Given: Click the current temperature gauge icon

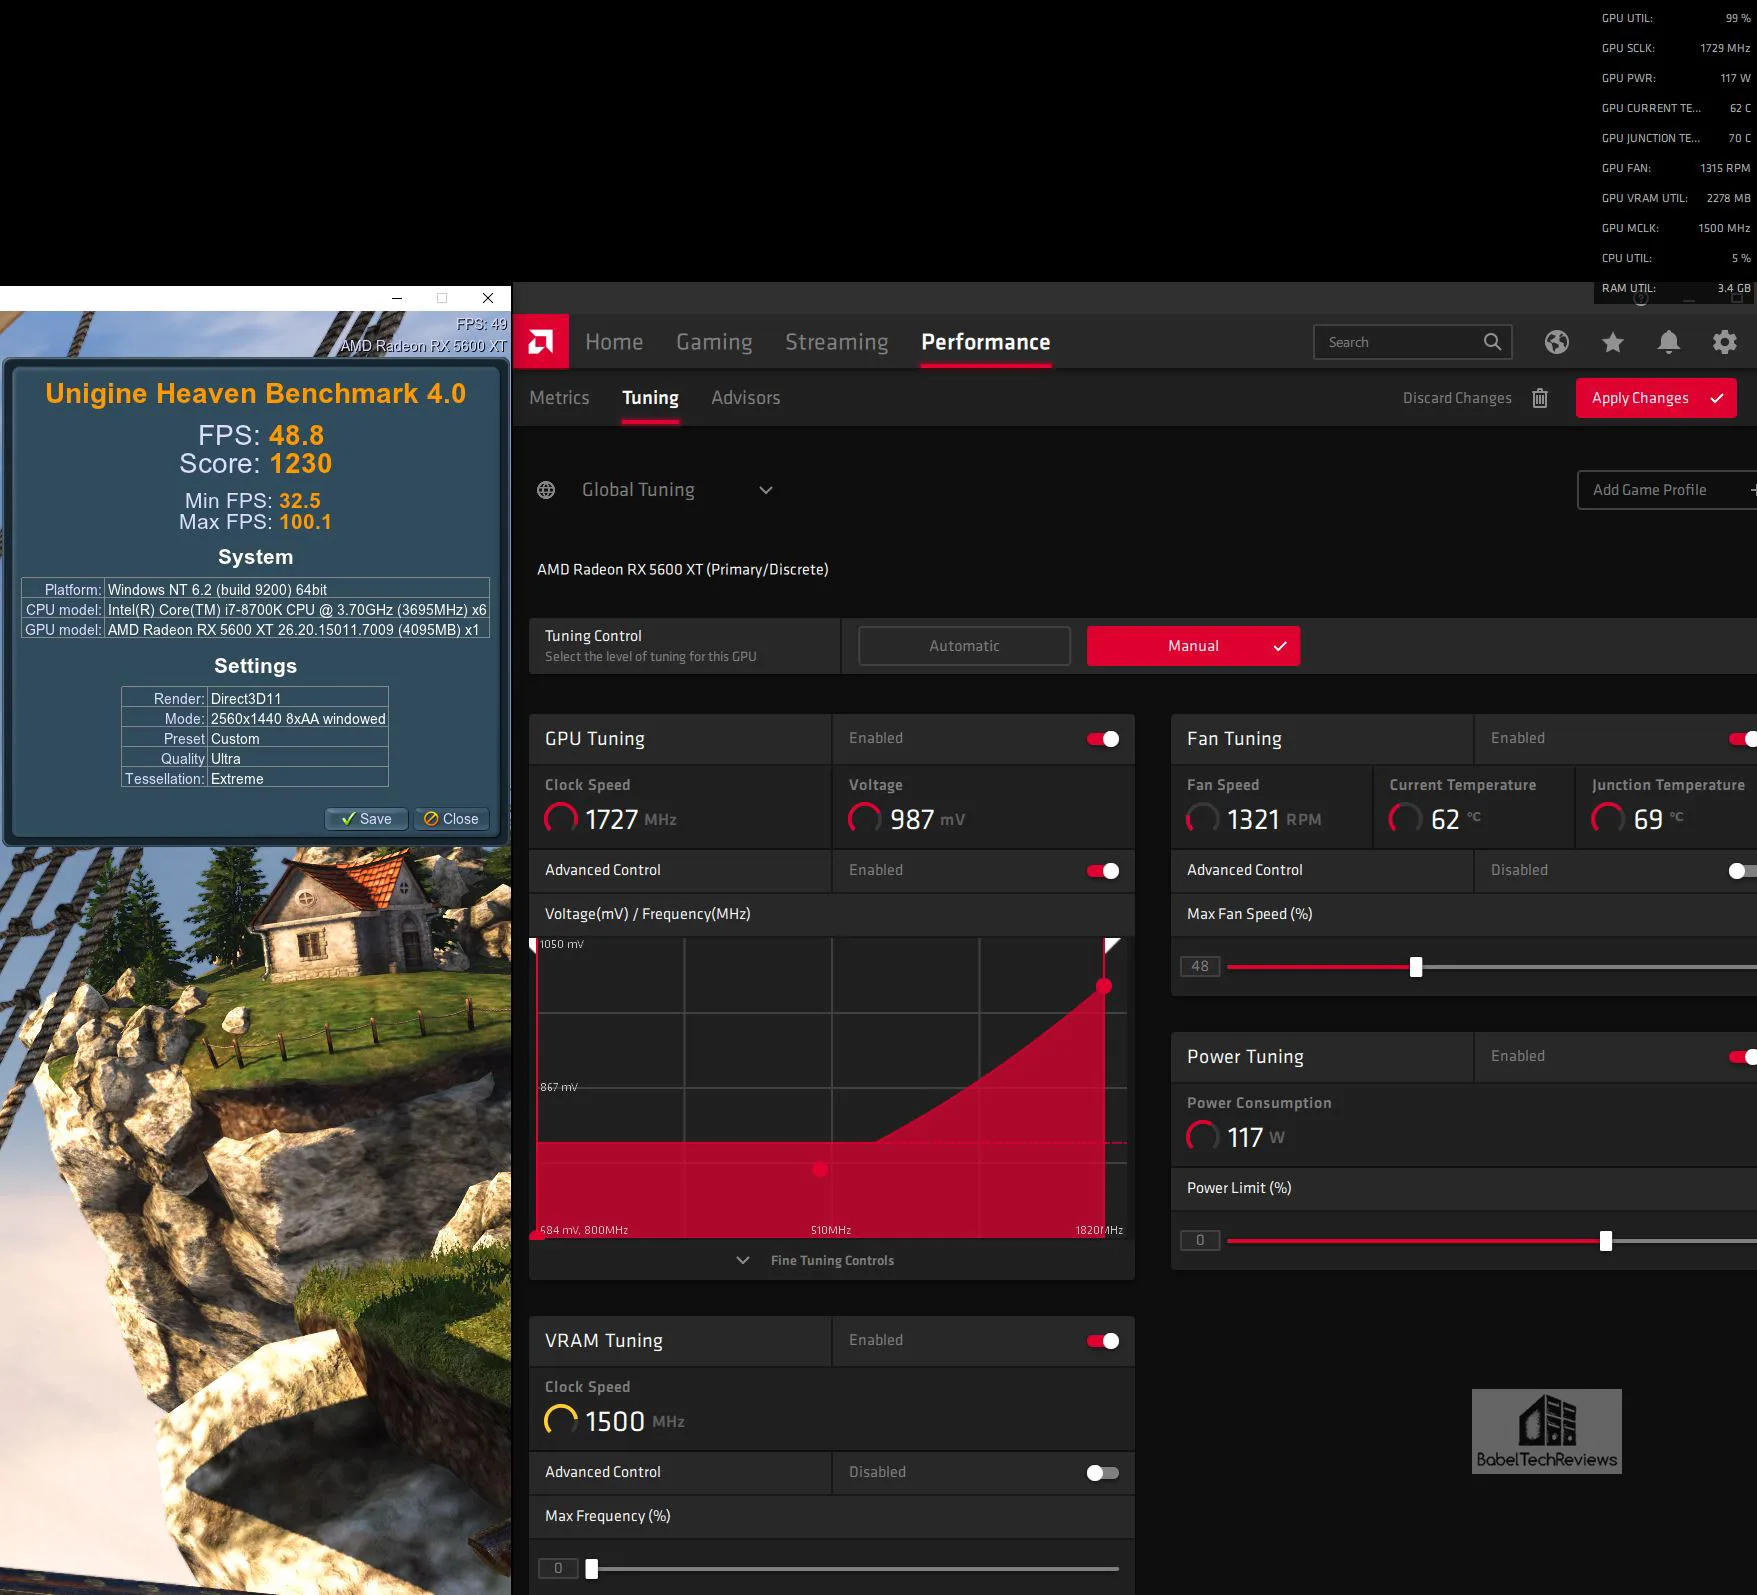Looking at the screenshot, I should point(1405,818).
